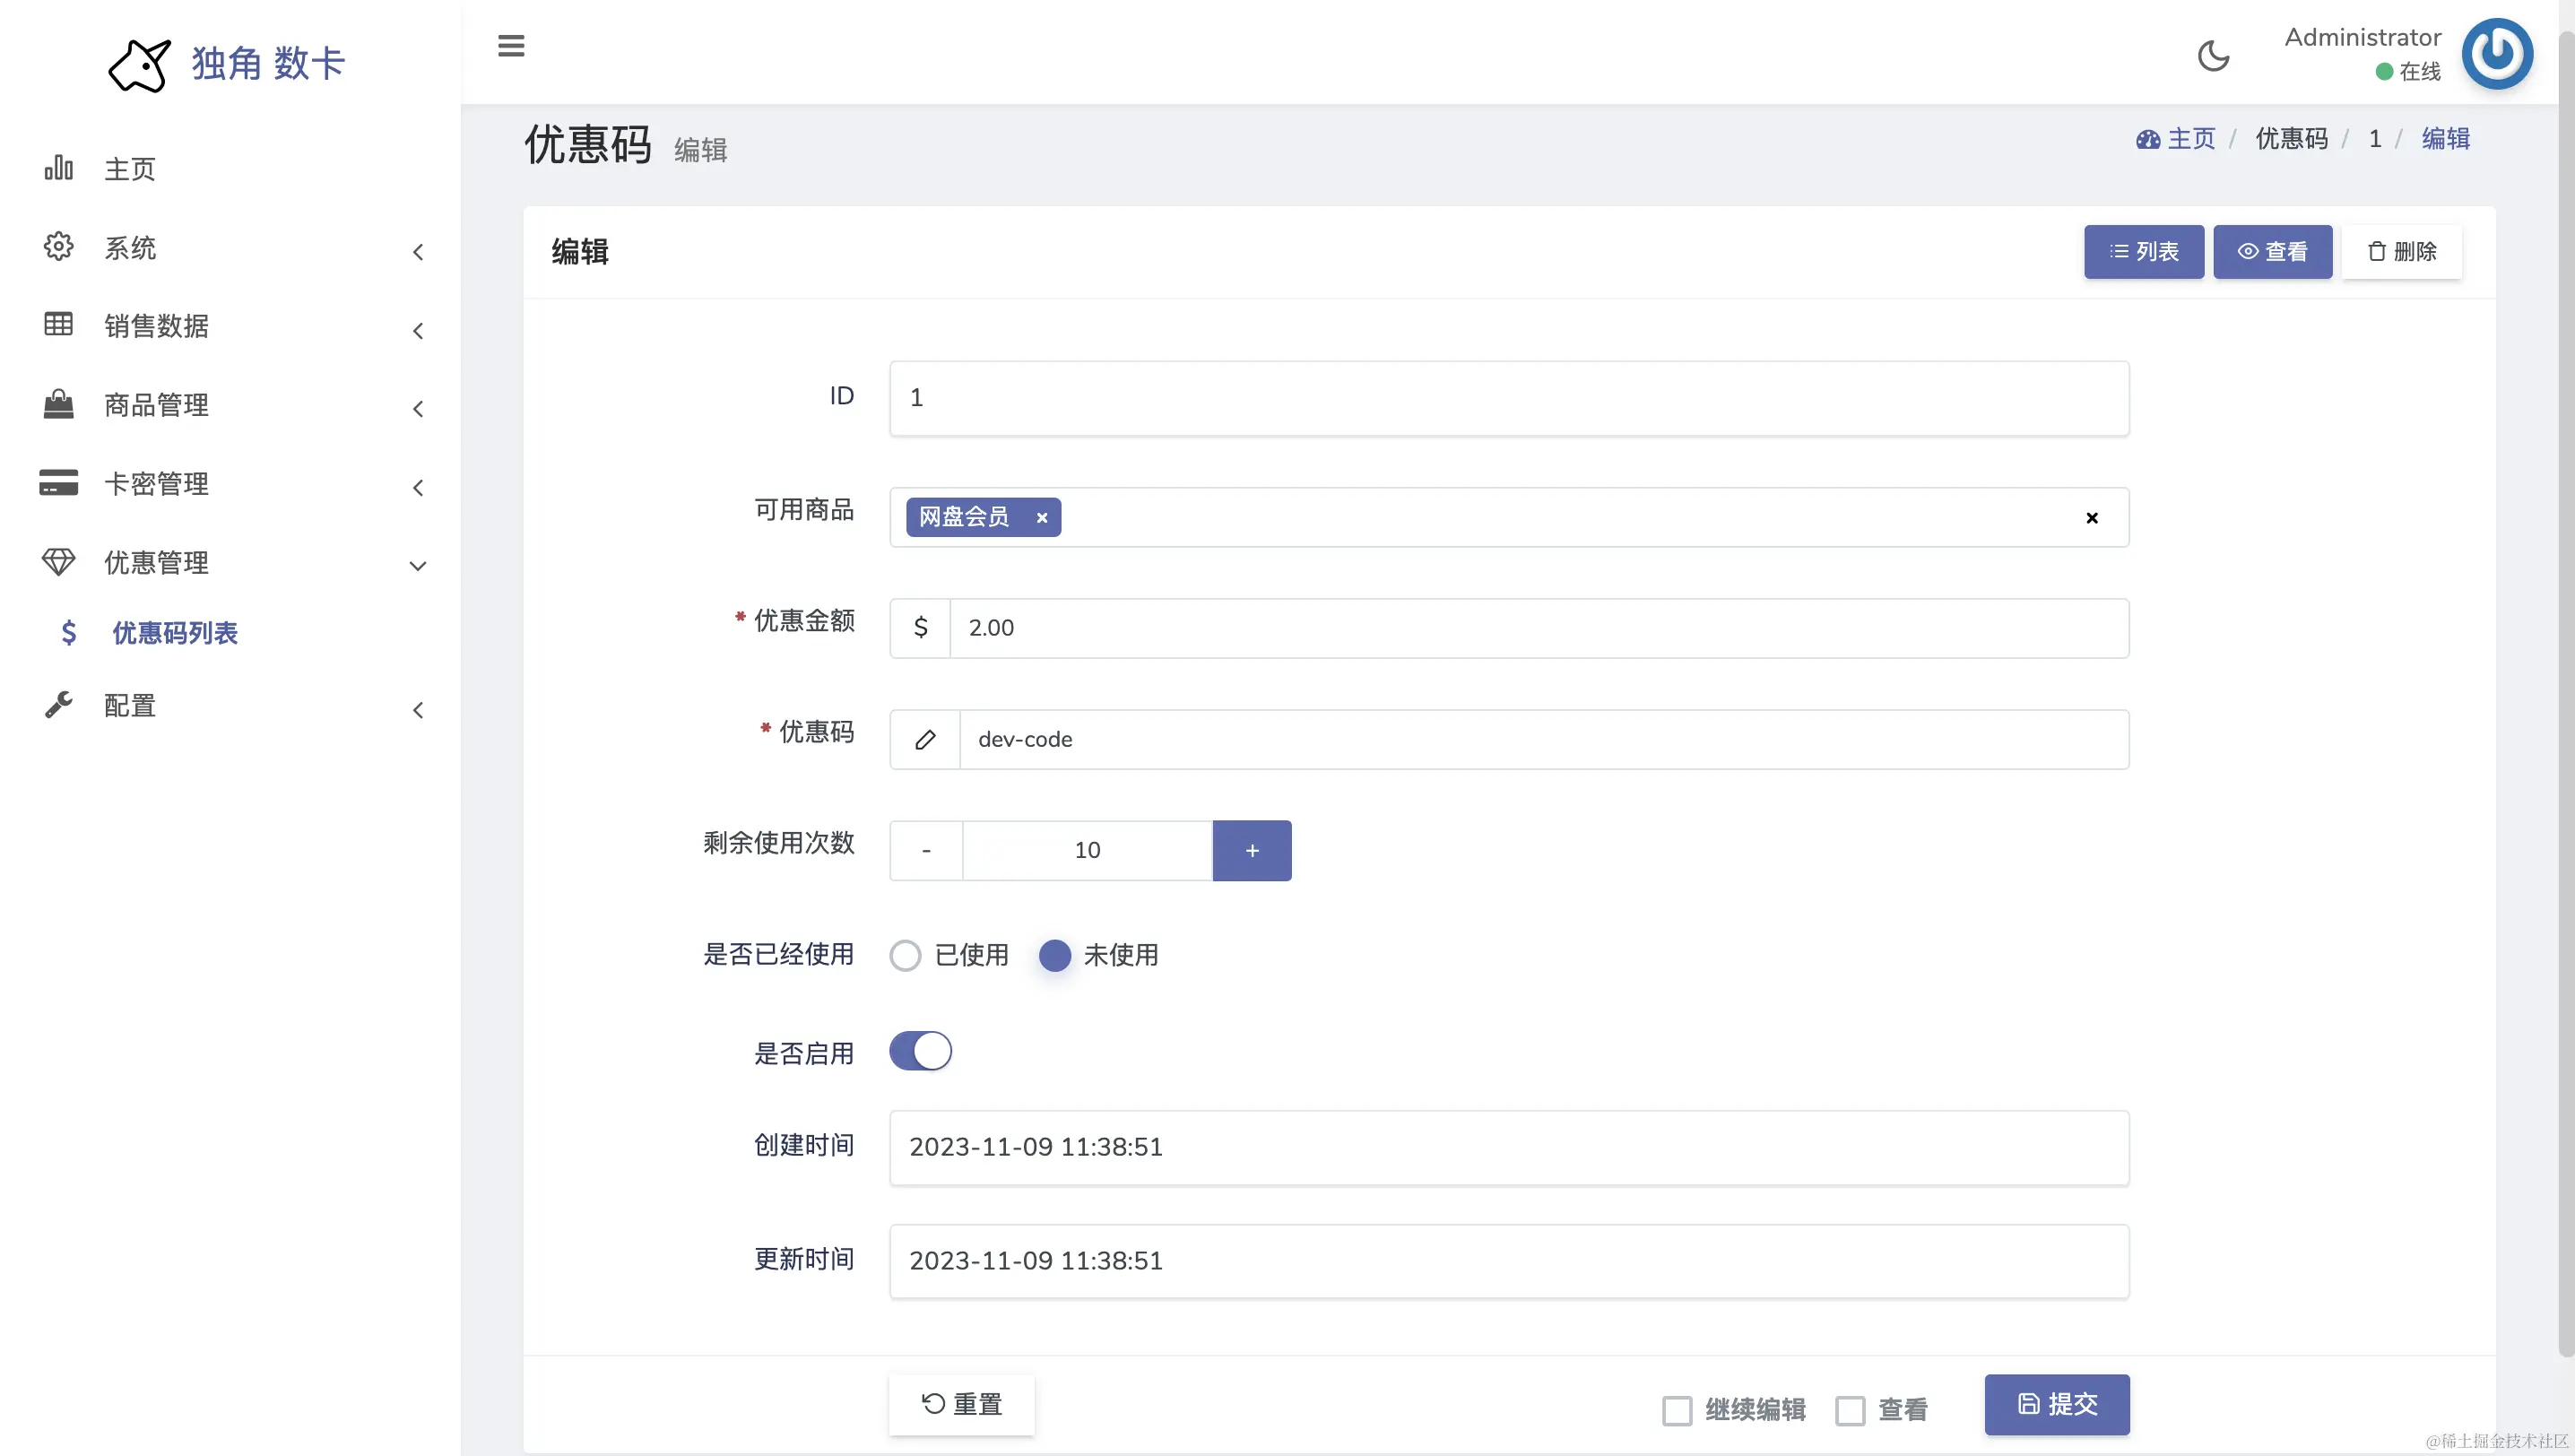Expand the 配置 menu chevron
Image resolution: width=2575 pixels, height=1456 pixels.
pyautogui.click(x=418, y=710)
